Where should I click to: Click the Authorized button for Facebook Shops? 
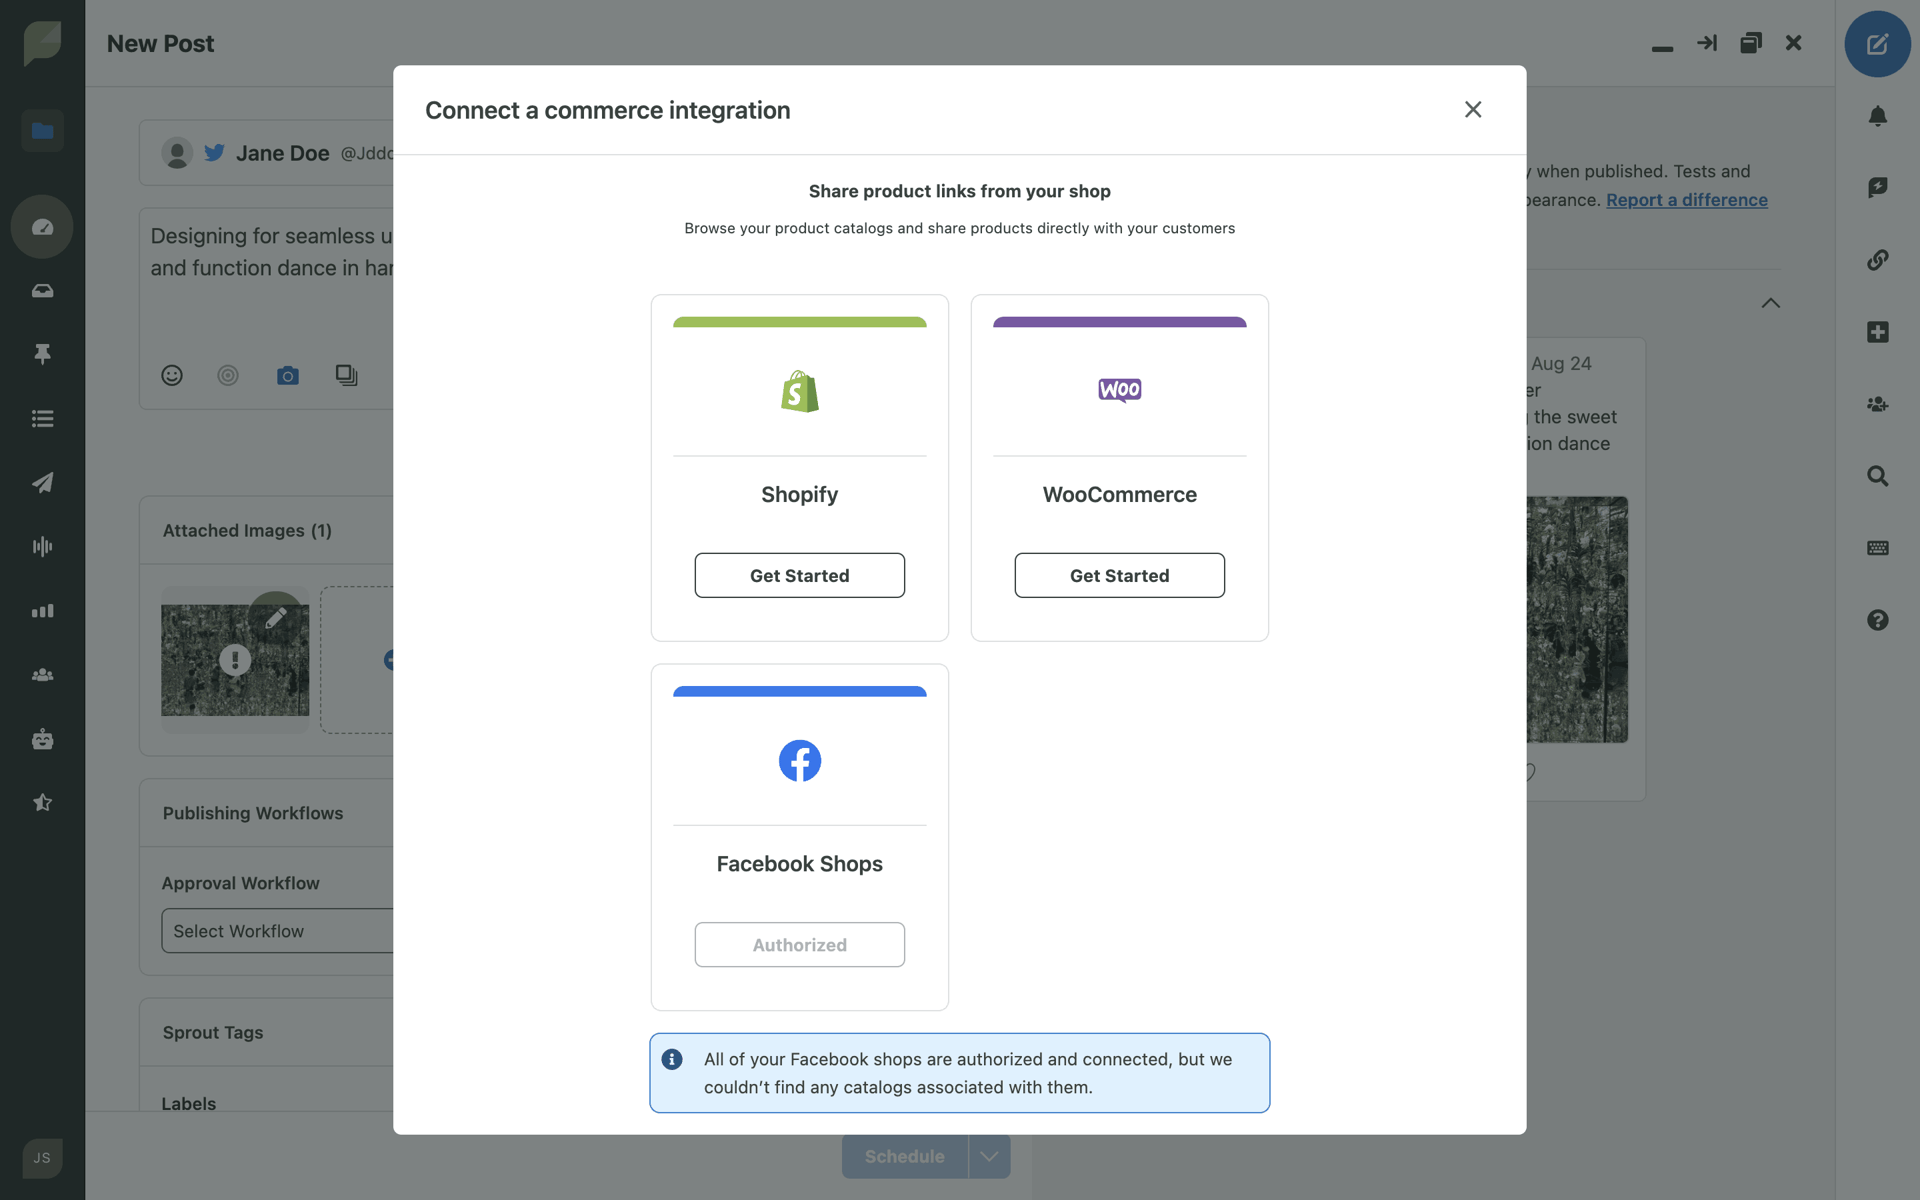point(800,944)
